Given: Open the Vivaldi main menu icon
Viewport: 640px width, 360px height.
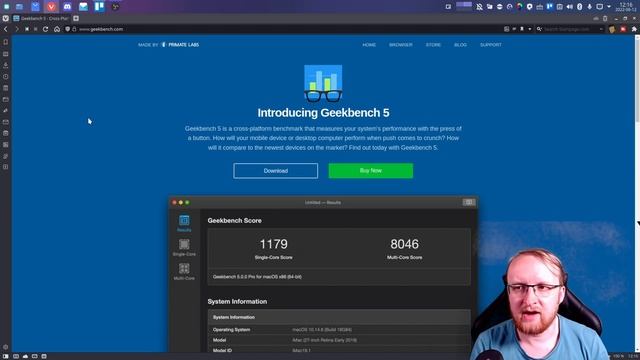Looking at the screenshot, I should 5,18.
